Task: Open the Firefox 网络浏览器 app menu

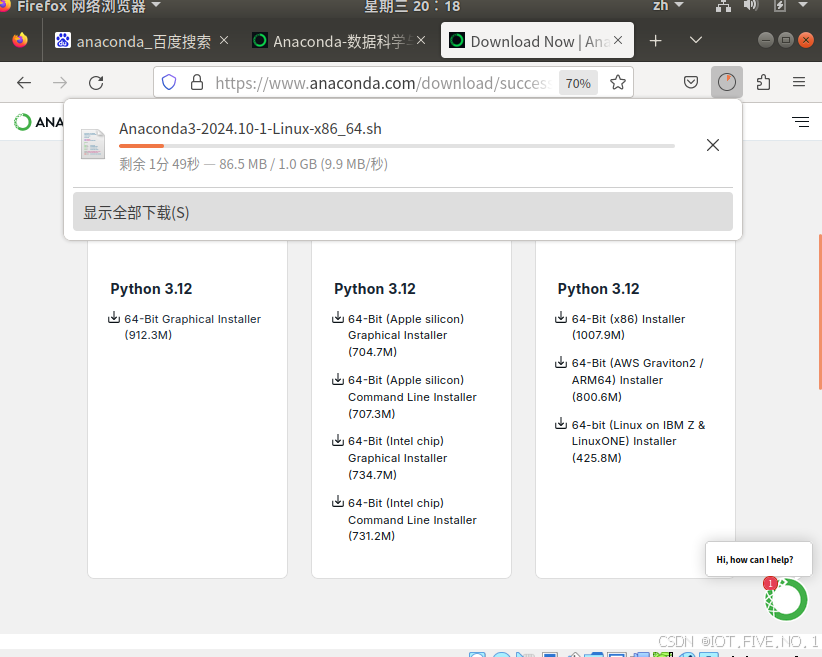Action: (x=80, y=7)
